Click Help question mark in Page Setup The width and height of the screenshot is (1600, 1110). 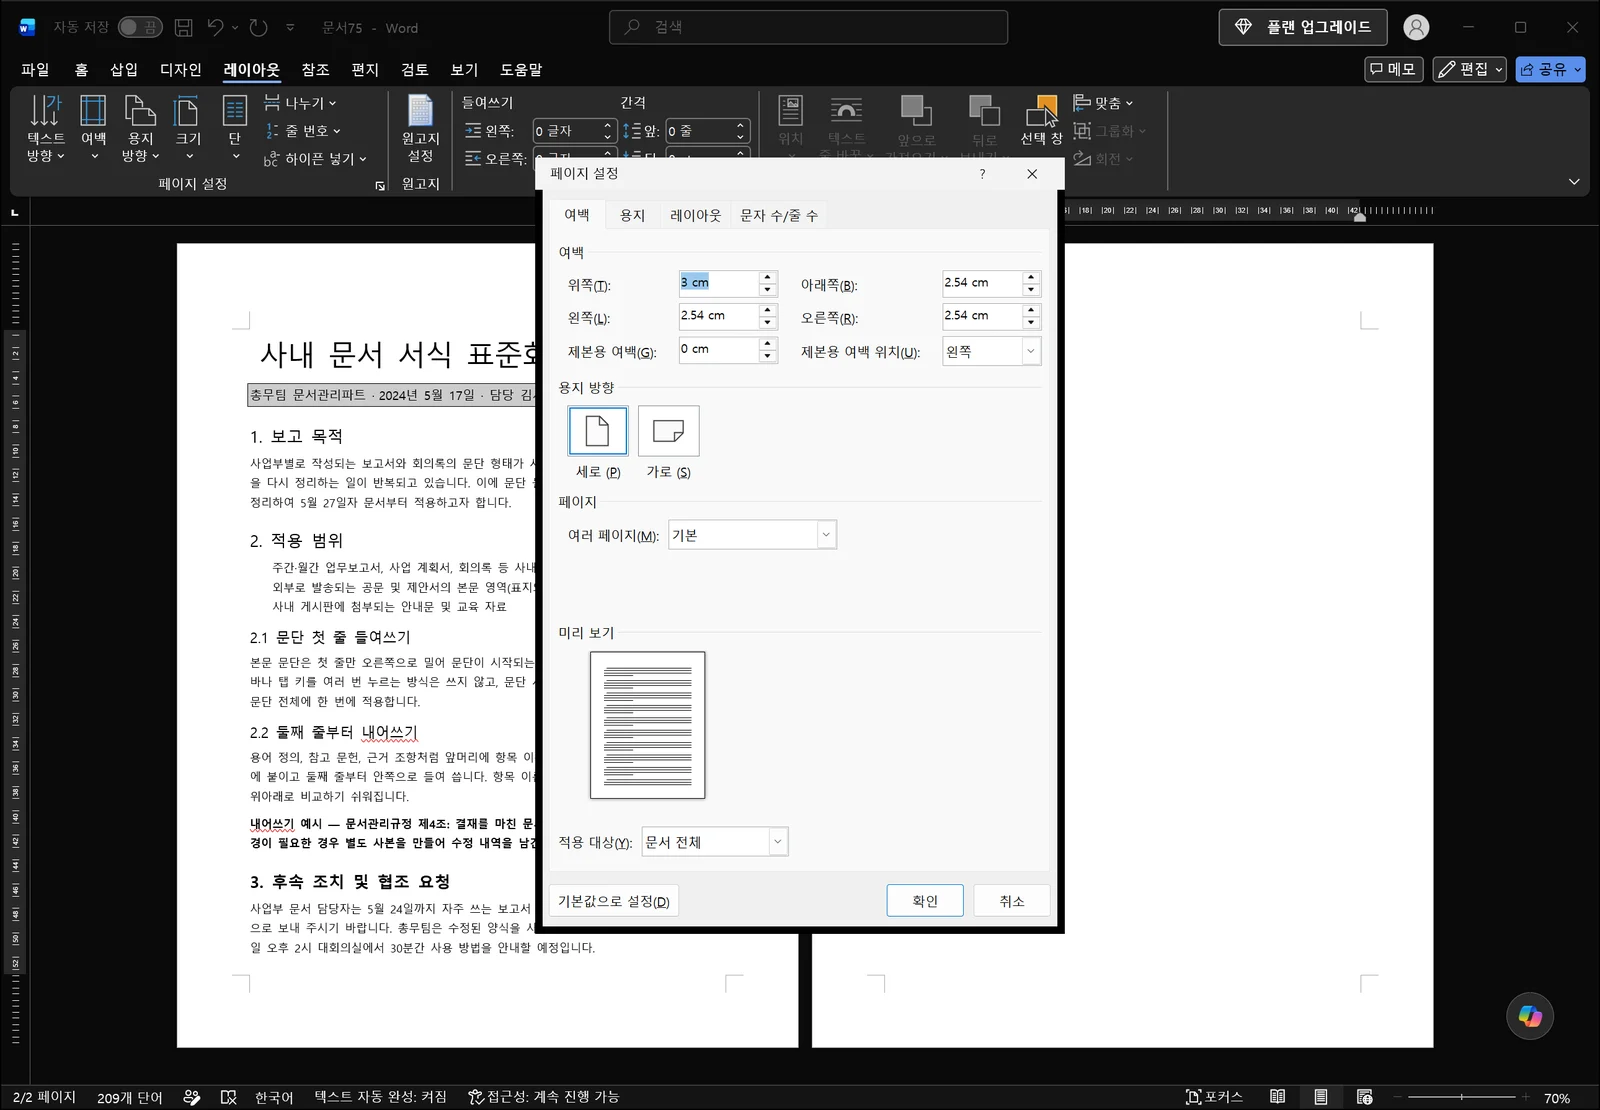pos(982,174)
